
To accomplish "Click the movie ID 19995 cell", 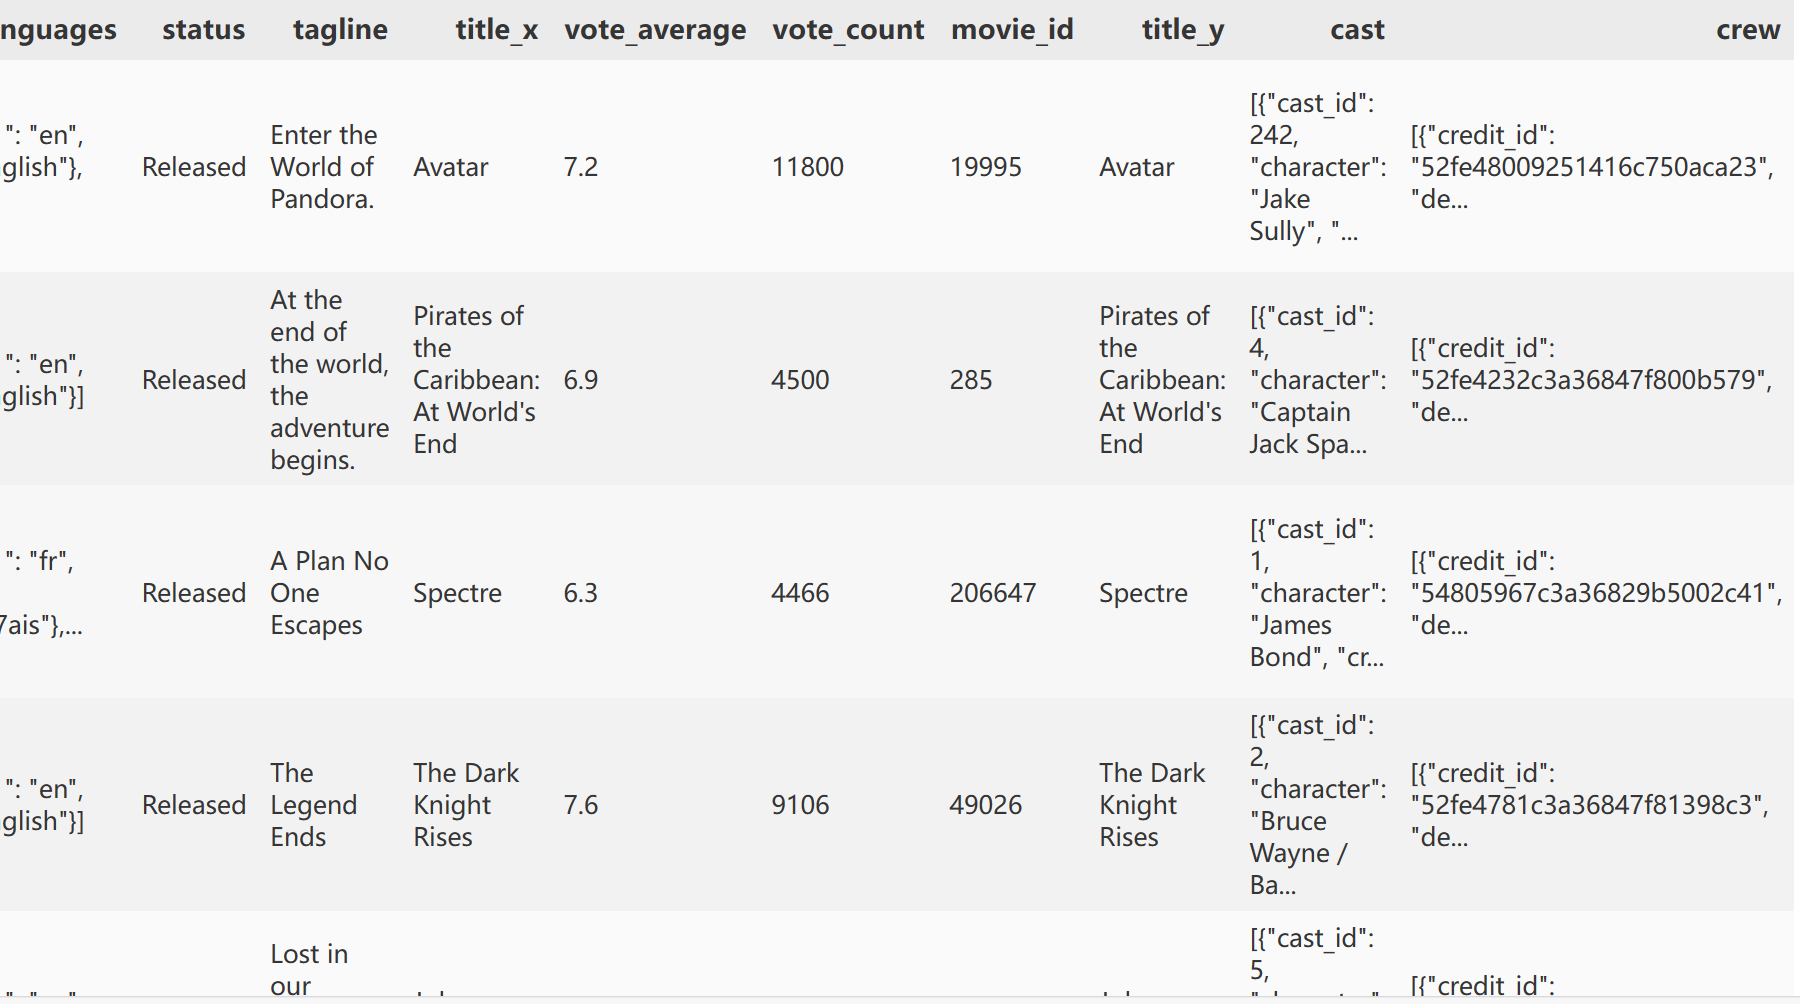I will pos(985,167).
